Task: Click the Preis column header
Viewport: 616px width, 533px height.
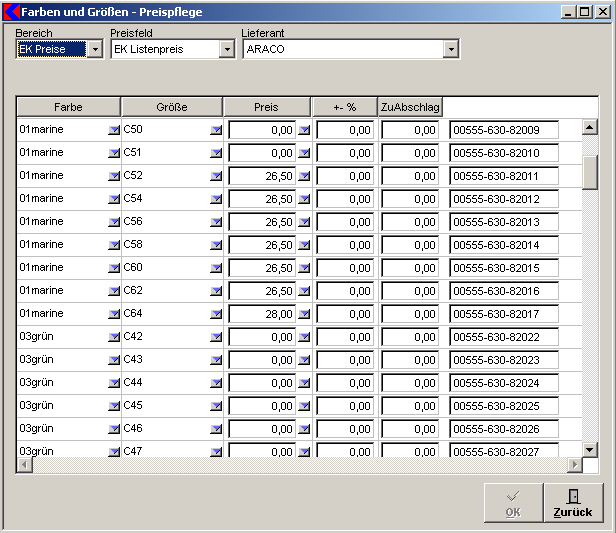Action: (266, 107)
